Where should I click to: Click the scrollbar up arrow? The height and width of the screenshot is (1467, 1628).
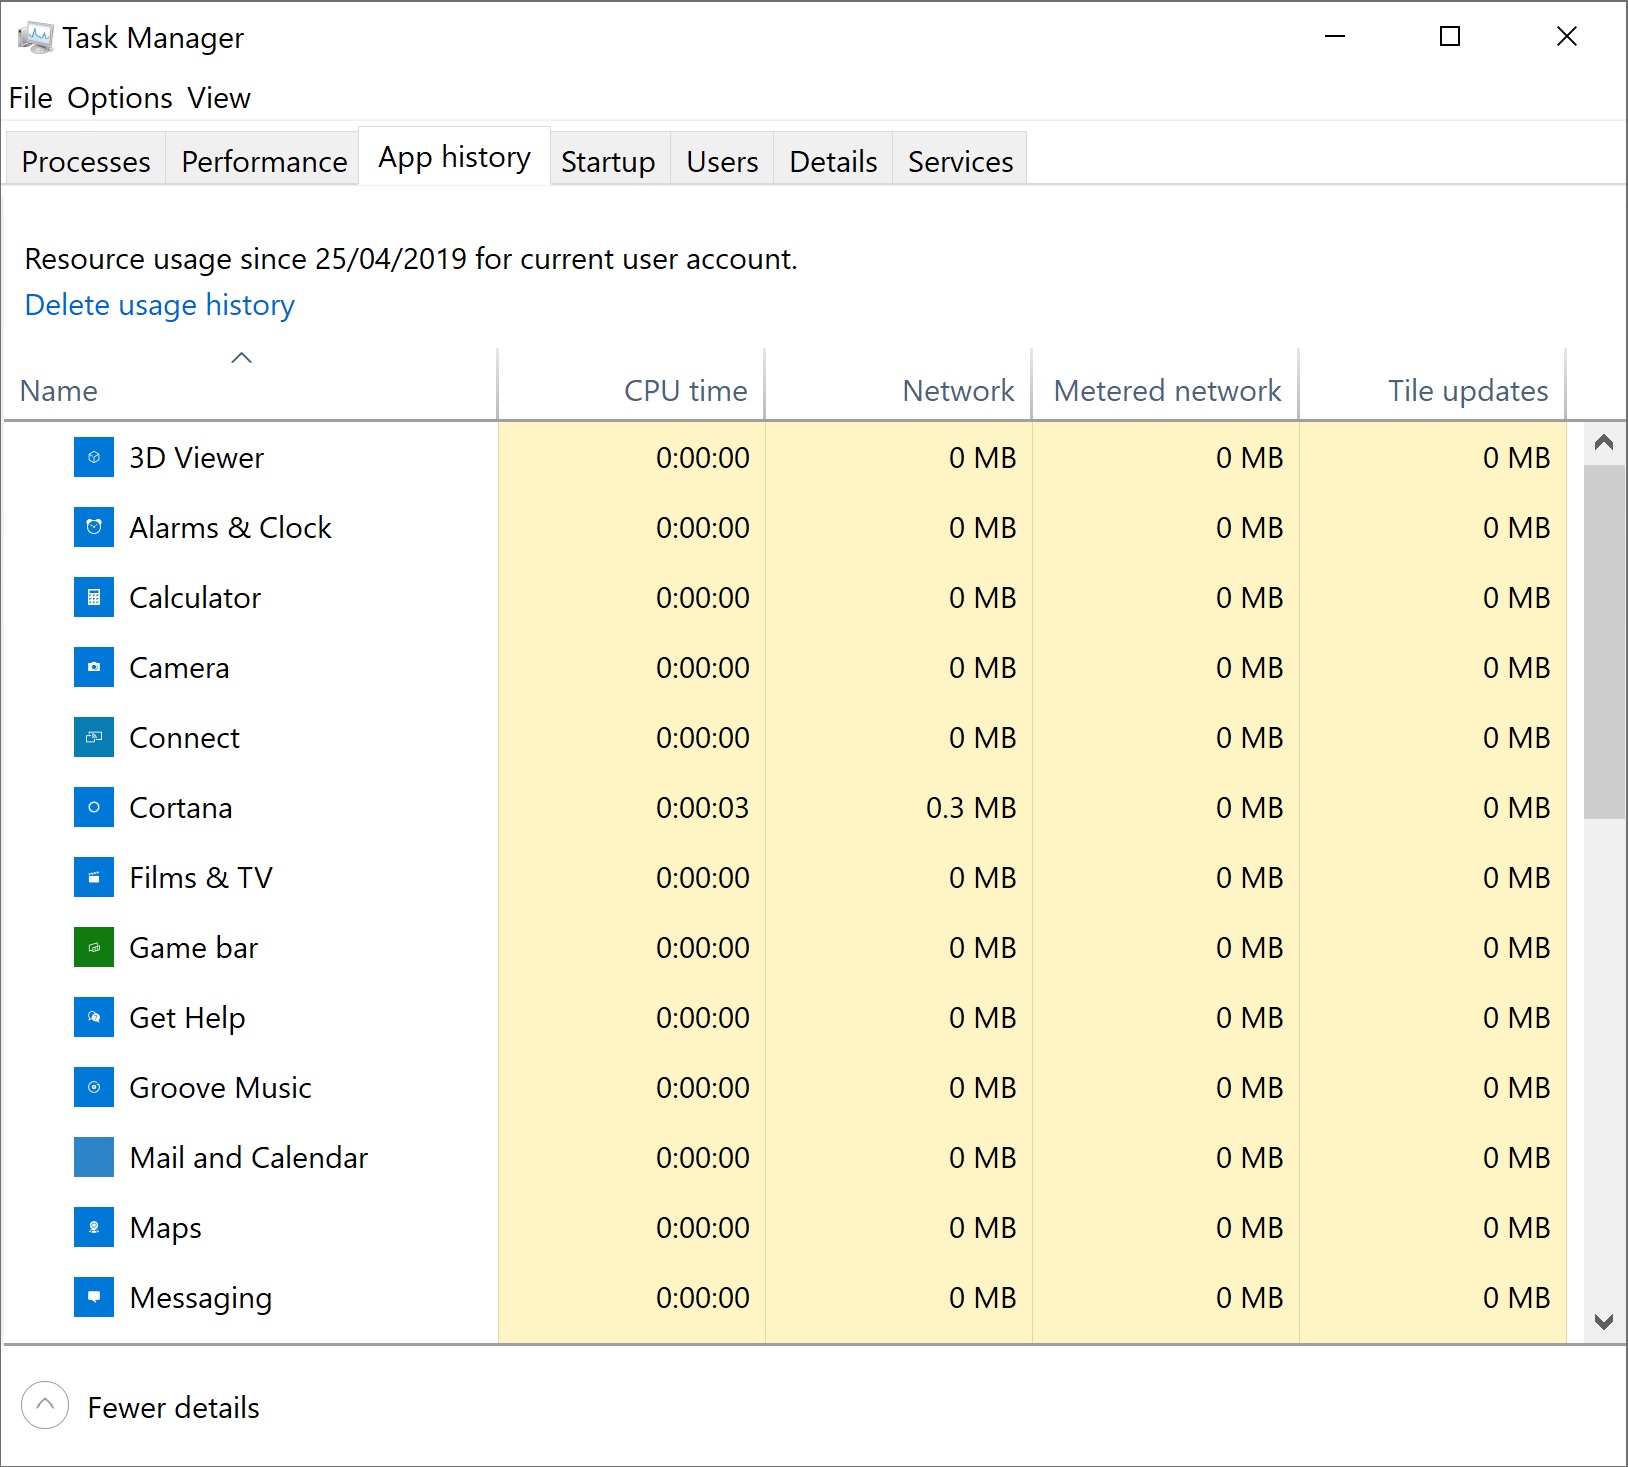tap(1604, 442)
